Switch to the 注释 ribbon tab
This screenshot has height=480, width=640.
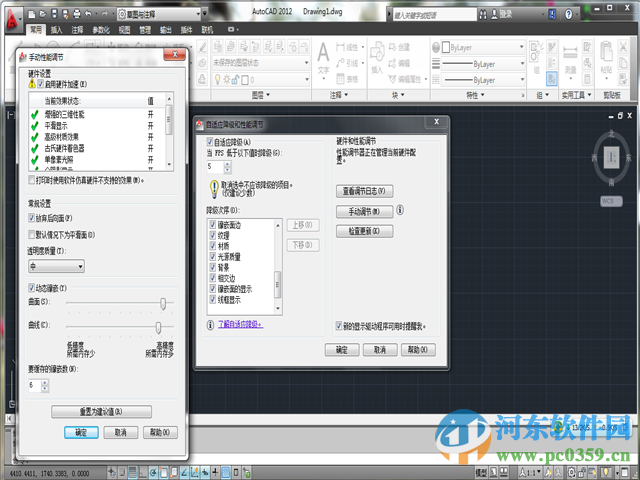tap(77, 30)
